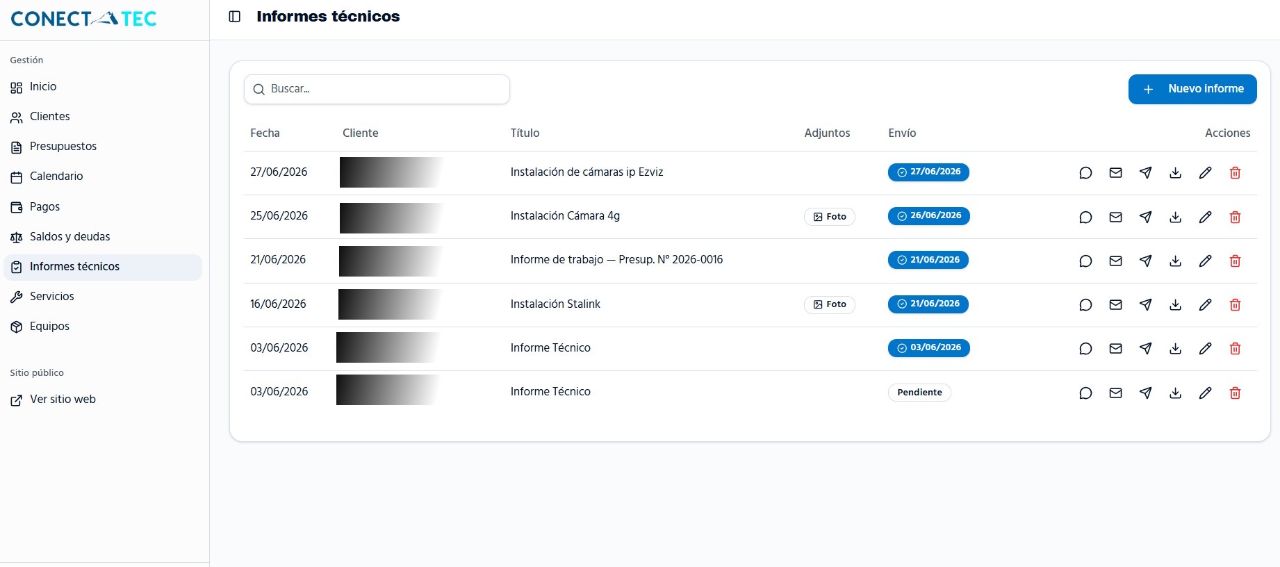The width and height of the screenshot is (1280, 567).
Task: Click the Adjuntos column header
Action: pyautogui.click(x=827, y=133)
